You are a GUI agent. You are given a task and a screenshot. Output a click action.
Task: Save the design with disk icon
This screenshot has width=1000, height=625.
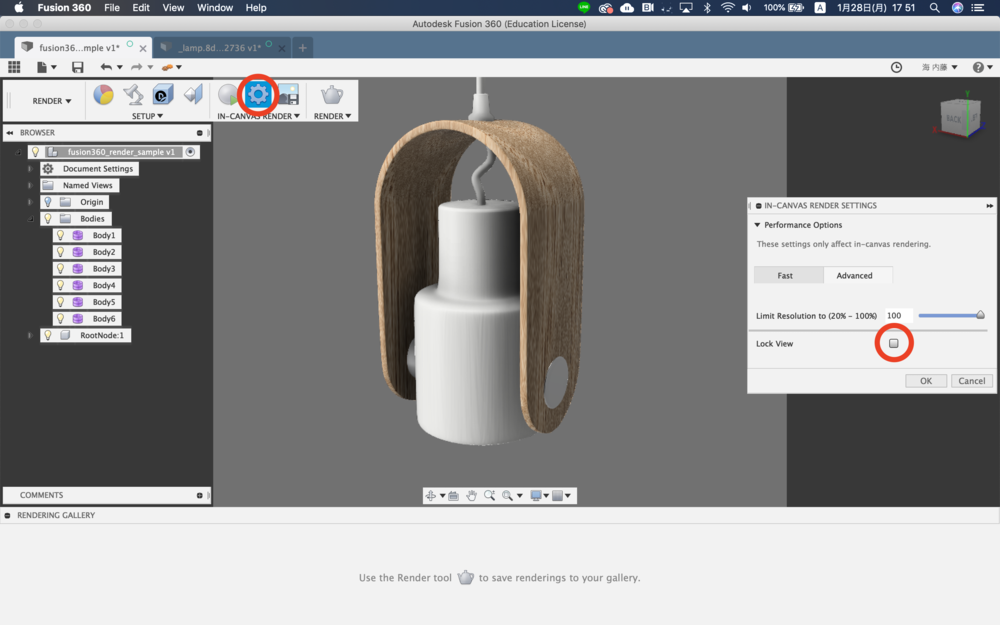click(x=78, y=67)
